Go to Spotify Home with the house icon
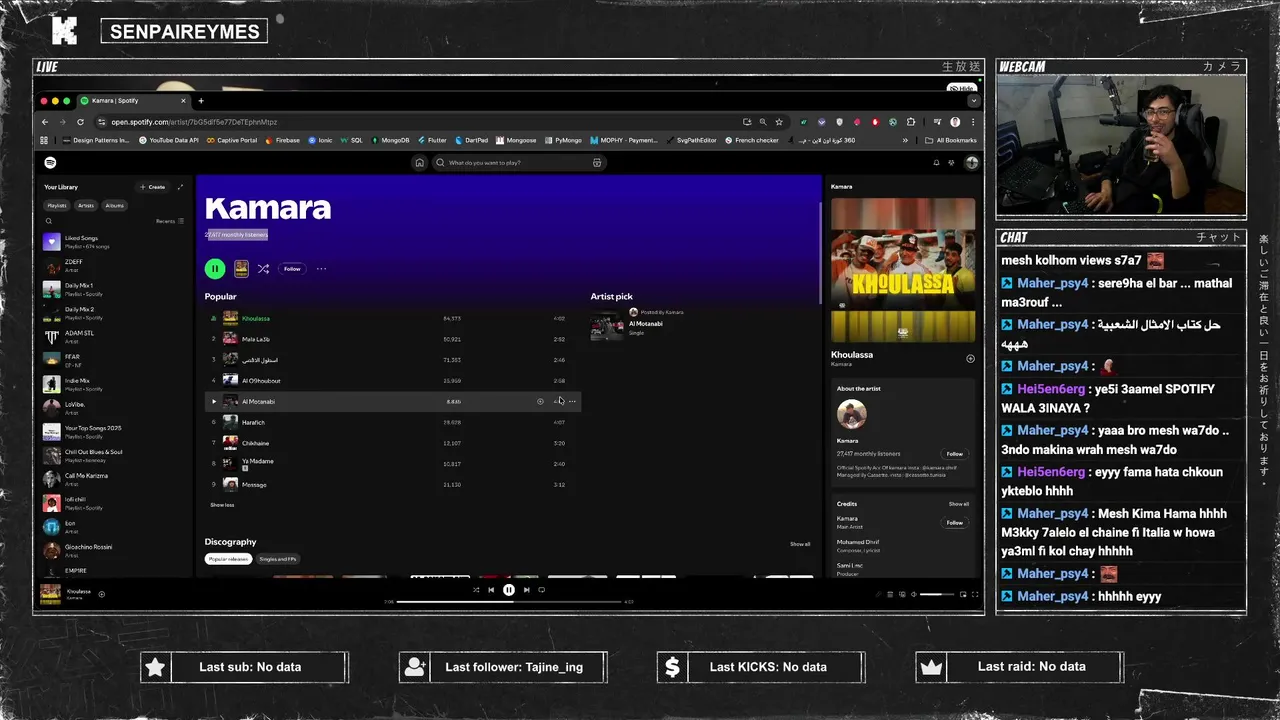The image size is (1280, 720). (419, 162)
